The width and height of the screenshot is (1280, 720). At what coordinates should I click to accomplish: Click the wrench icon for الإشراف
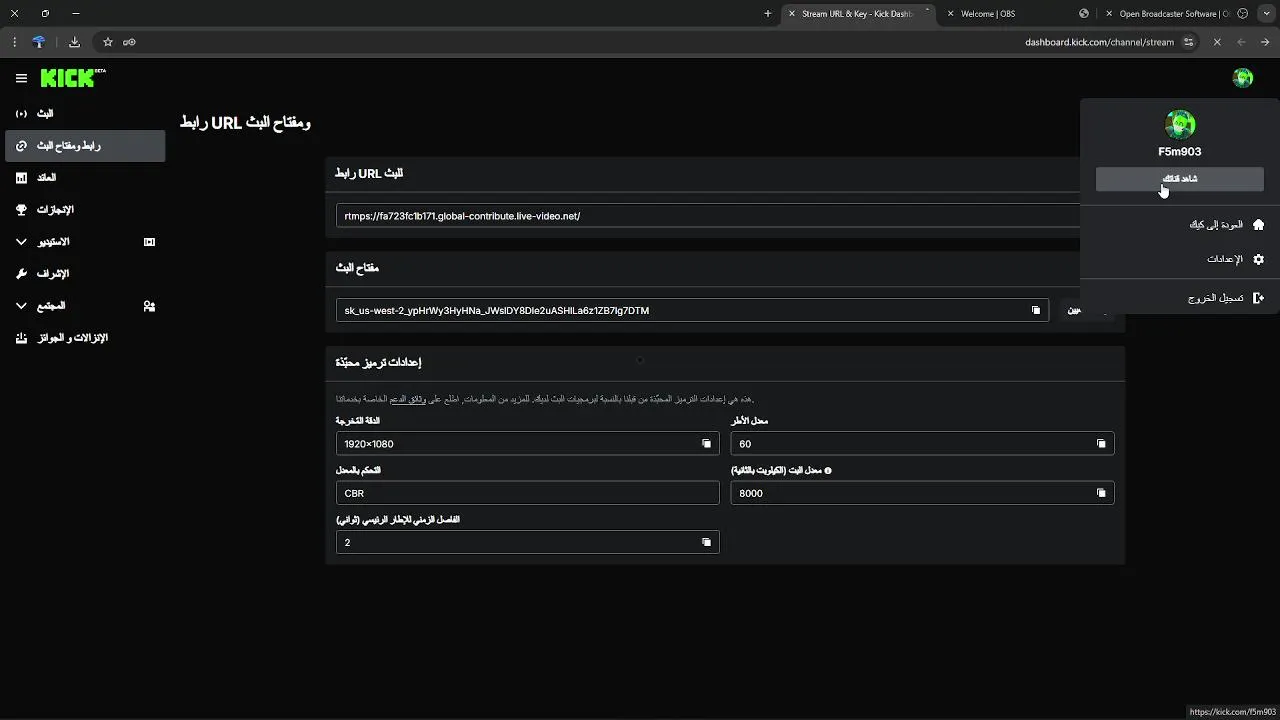[21, 274]
